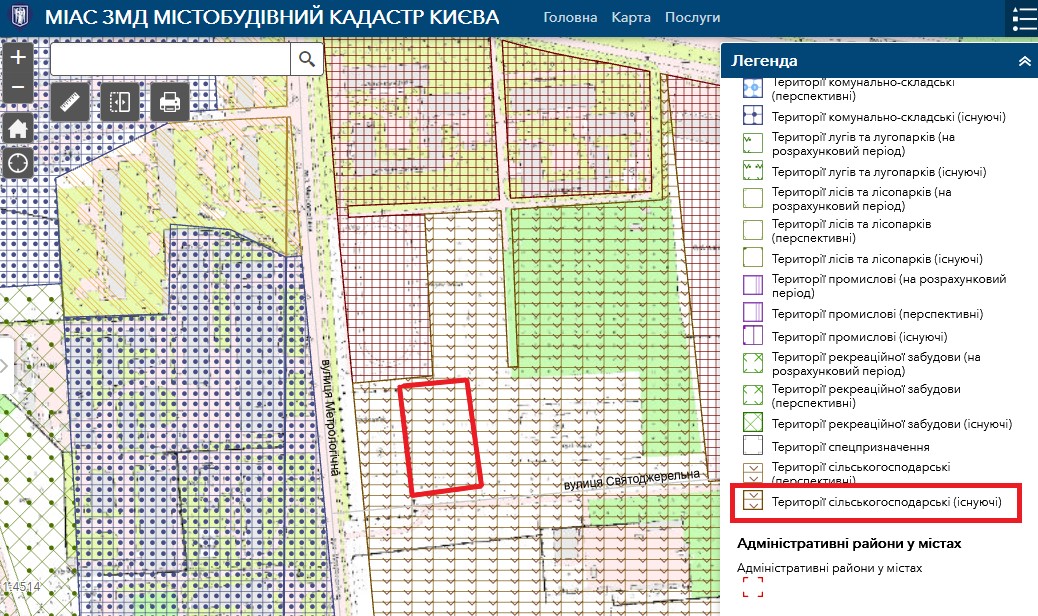Activate the map swipe compare tool

click(x=119, y=101)
